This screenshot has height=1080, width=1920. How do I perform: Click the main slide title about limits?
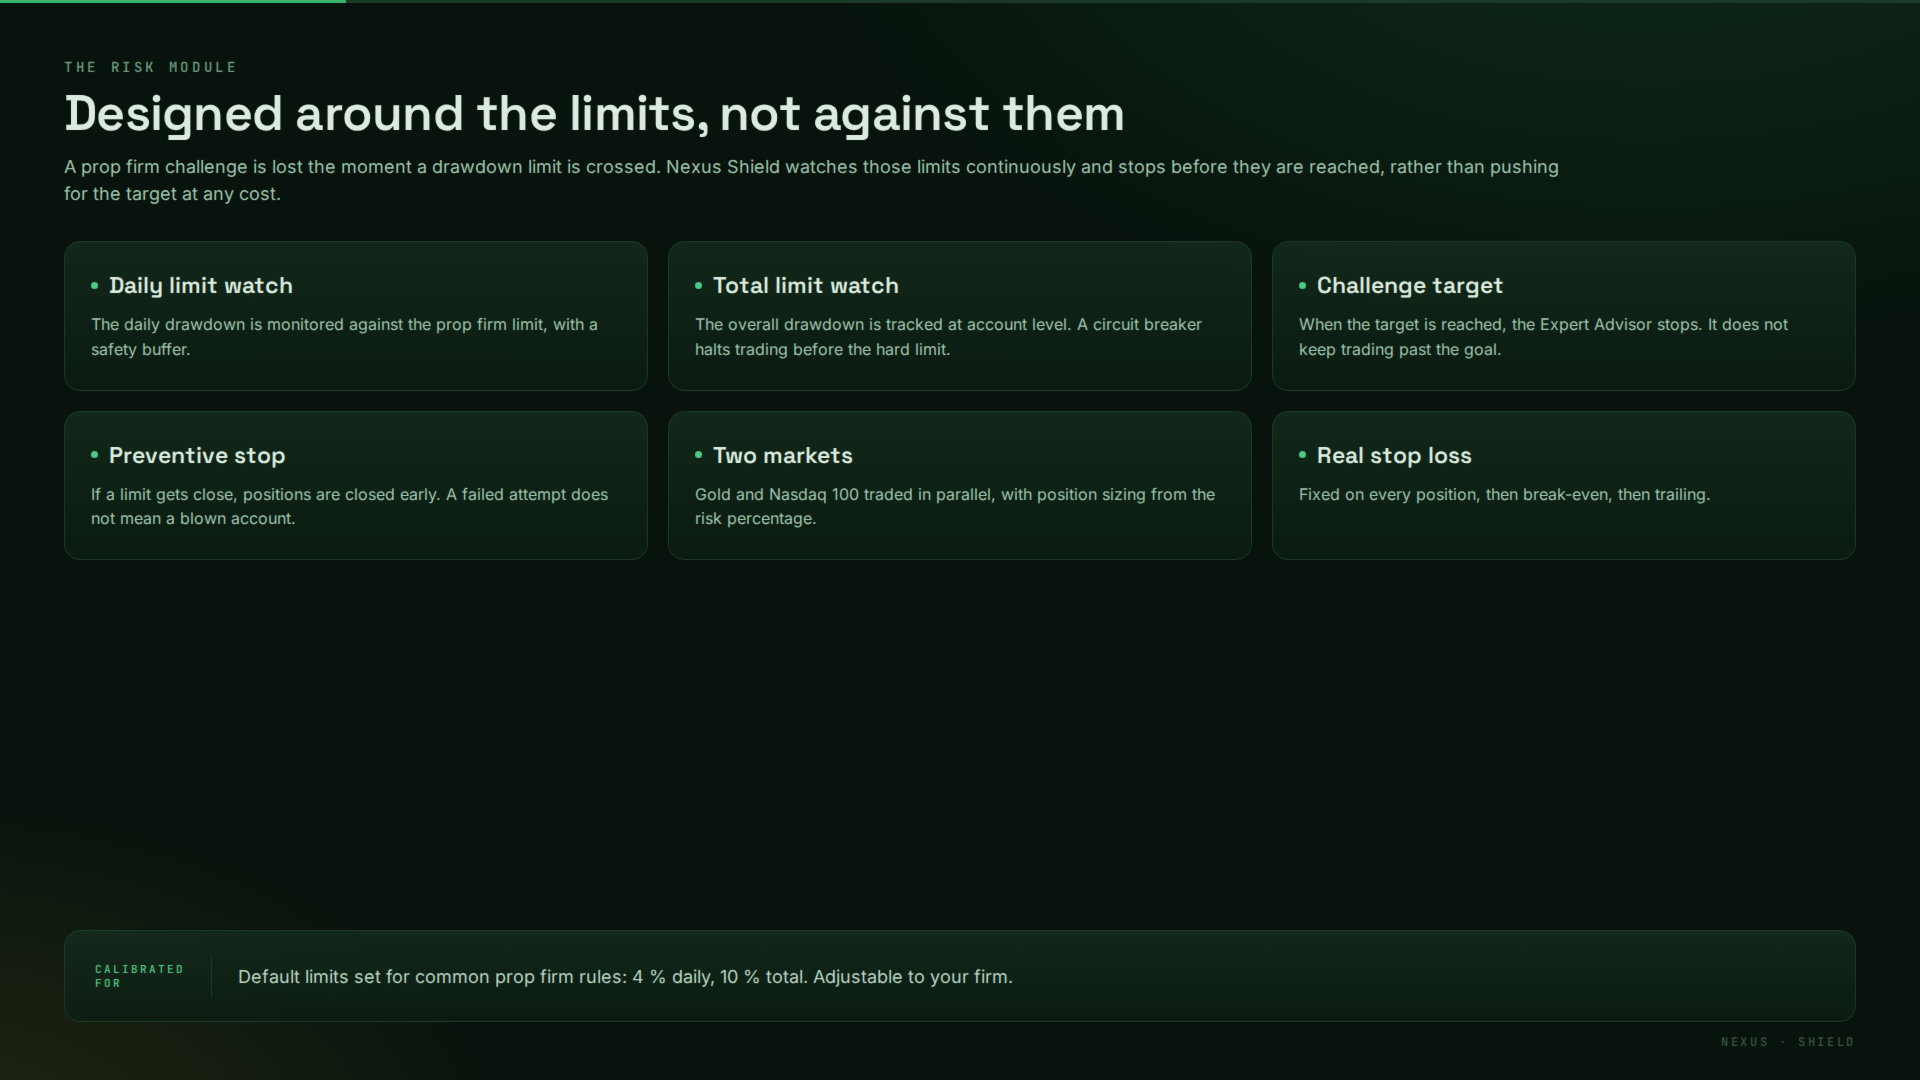594,114
